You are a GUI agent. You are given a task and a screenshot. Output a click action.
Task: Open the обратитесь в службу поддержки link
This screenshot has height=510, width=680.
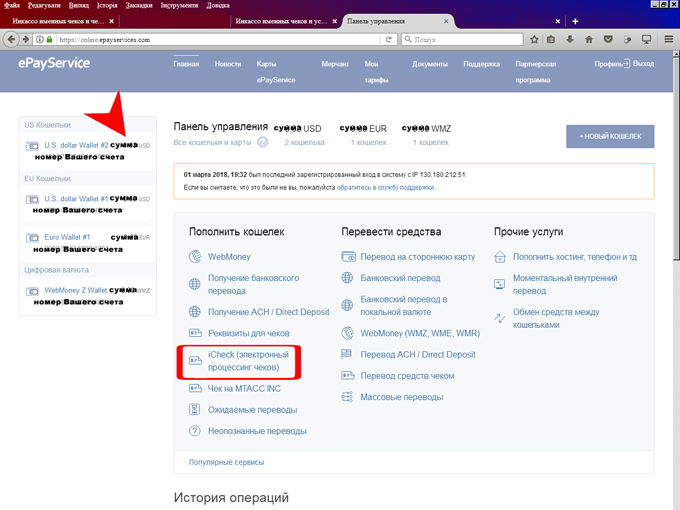coord(386,187)
